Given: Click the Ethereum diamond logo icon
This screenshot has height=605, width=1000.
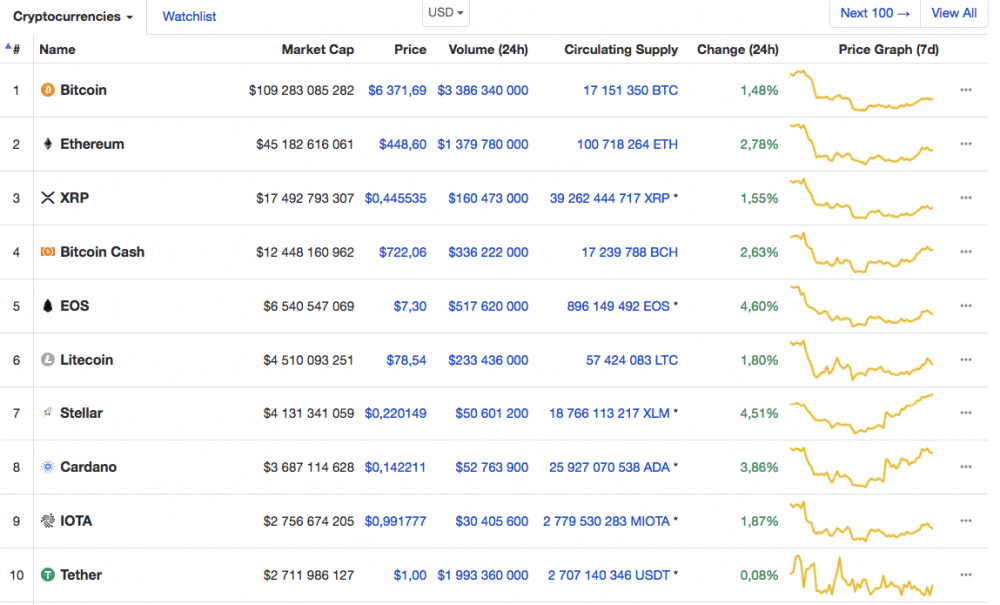Looking at the screenshot, I should click(x=47, y=144).
